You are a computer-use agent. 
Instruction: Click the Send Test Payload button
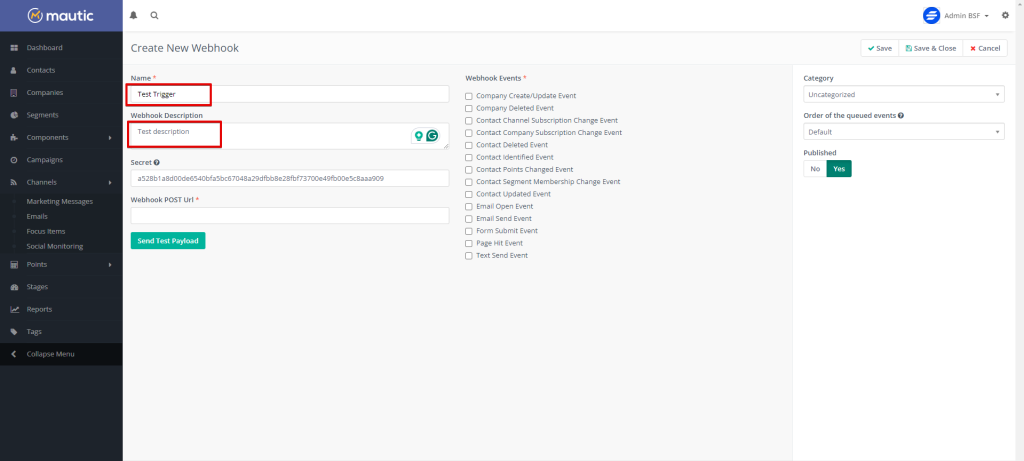point(168,241)
